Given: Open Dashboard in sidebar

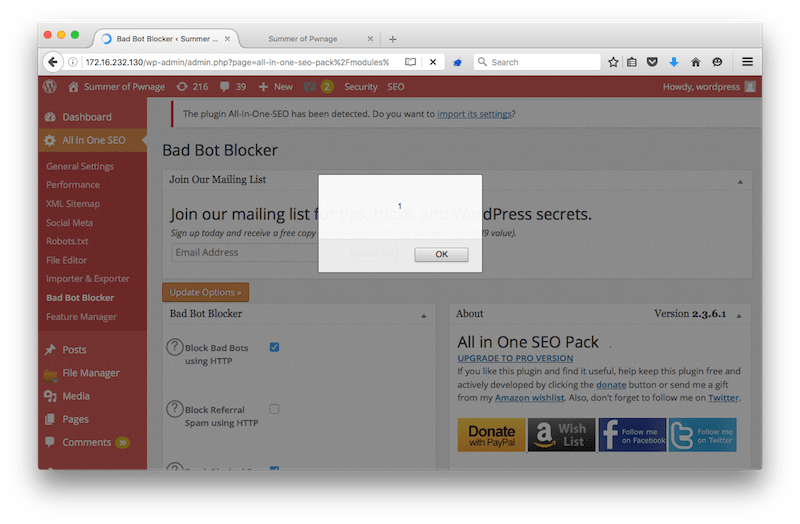Looking at the screenshot, I should [87, 117].
